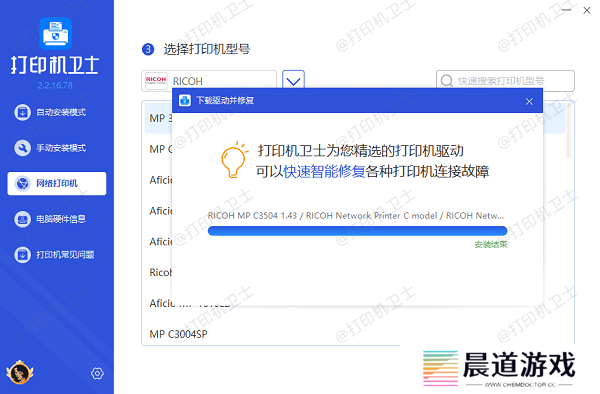The height and width of the screenshot is (394, 600).
Task: Close the 打印机卫士 main window
Action: (587, 10)
